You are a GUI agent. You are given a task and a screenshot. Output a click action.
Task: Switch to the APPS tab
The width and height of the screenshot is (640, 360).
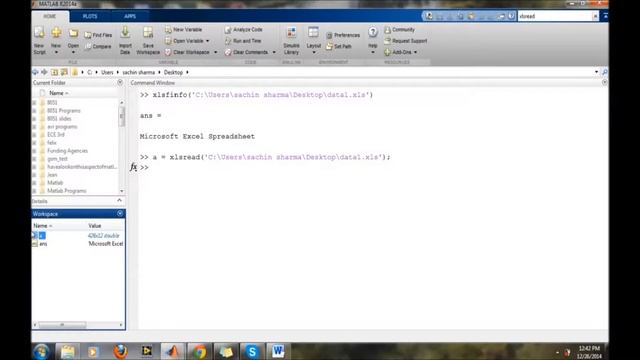coord(130,16)
